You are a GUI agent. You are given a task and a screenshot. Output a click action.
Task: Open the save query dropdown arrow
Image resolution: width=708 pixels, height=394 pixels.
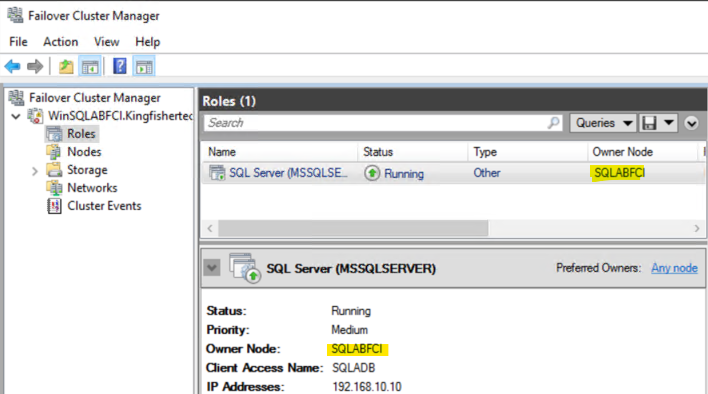pyautogui.click(x=669, y=123)
